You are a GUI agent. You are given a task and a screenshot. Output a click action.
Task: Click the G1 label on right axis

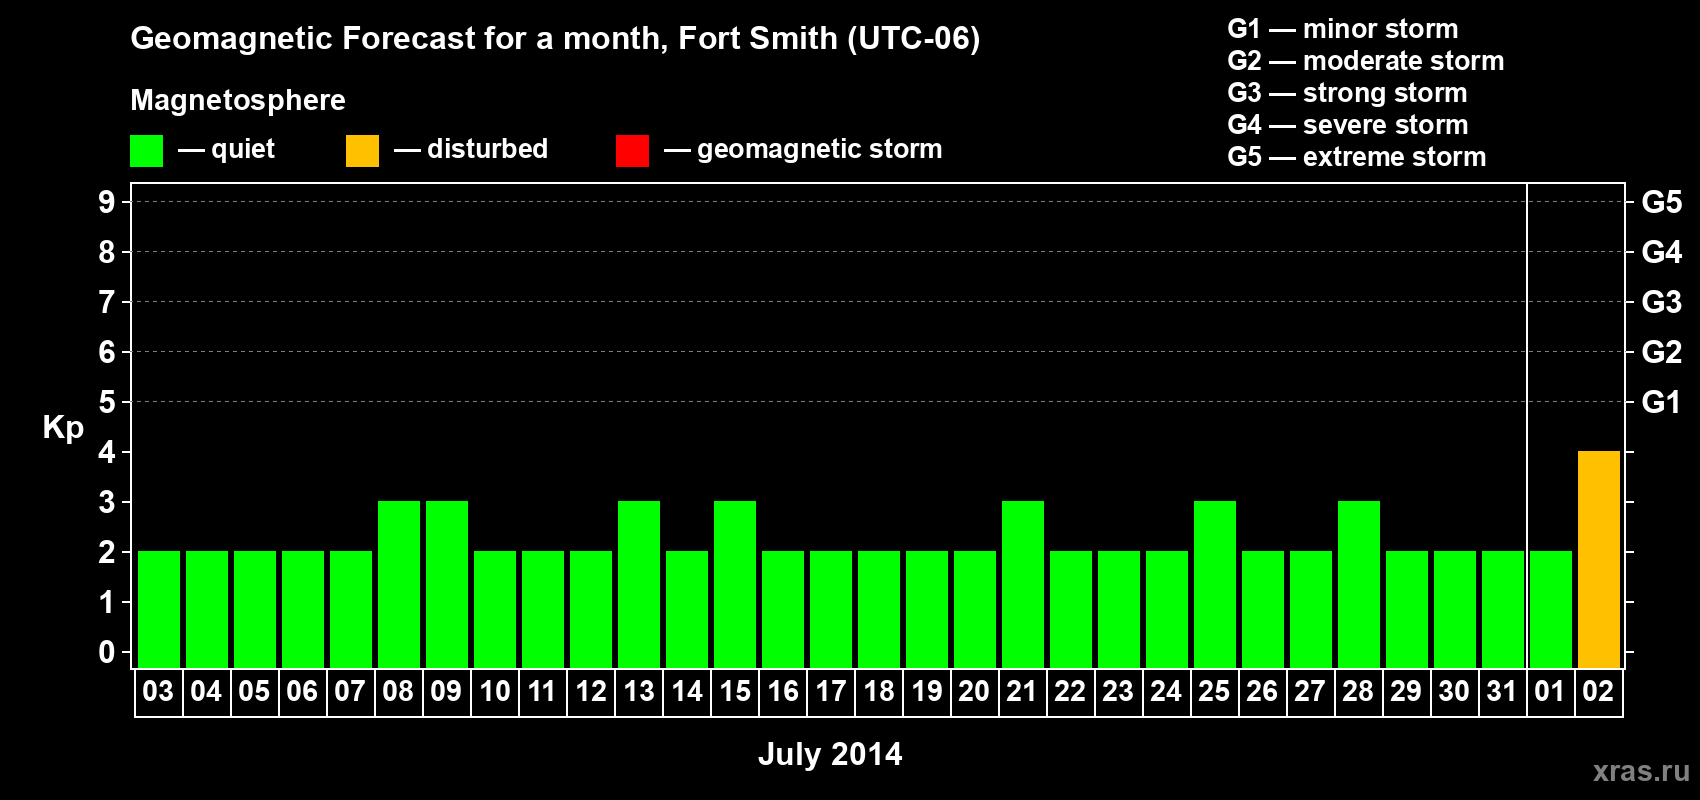(x=1662, y=402)
